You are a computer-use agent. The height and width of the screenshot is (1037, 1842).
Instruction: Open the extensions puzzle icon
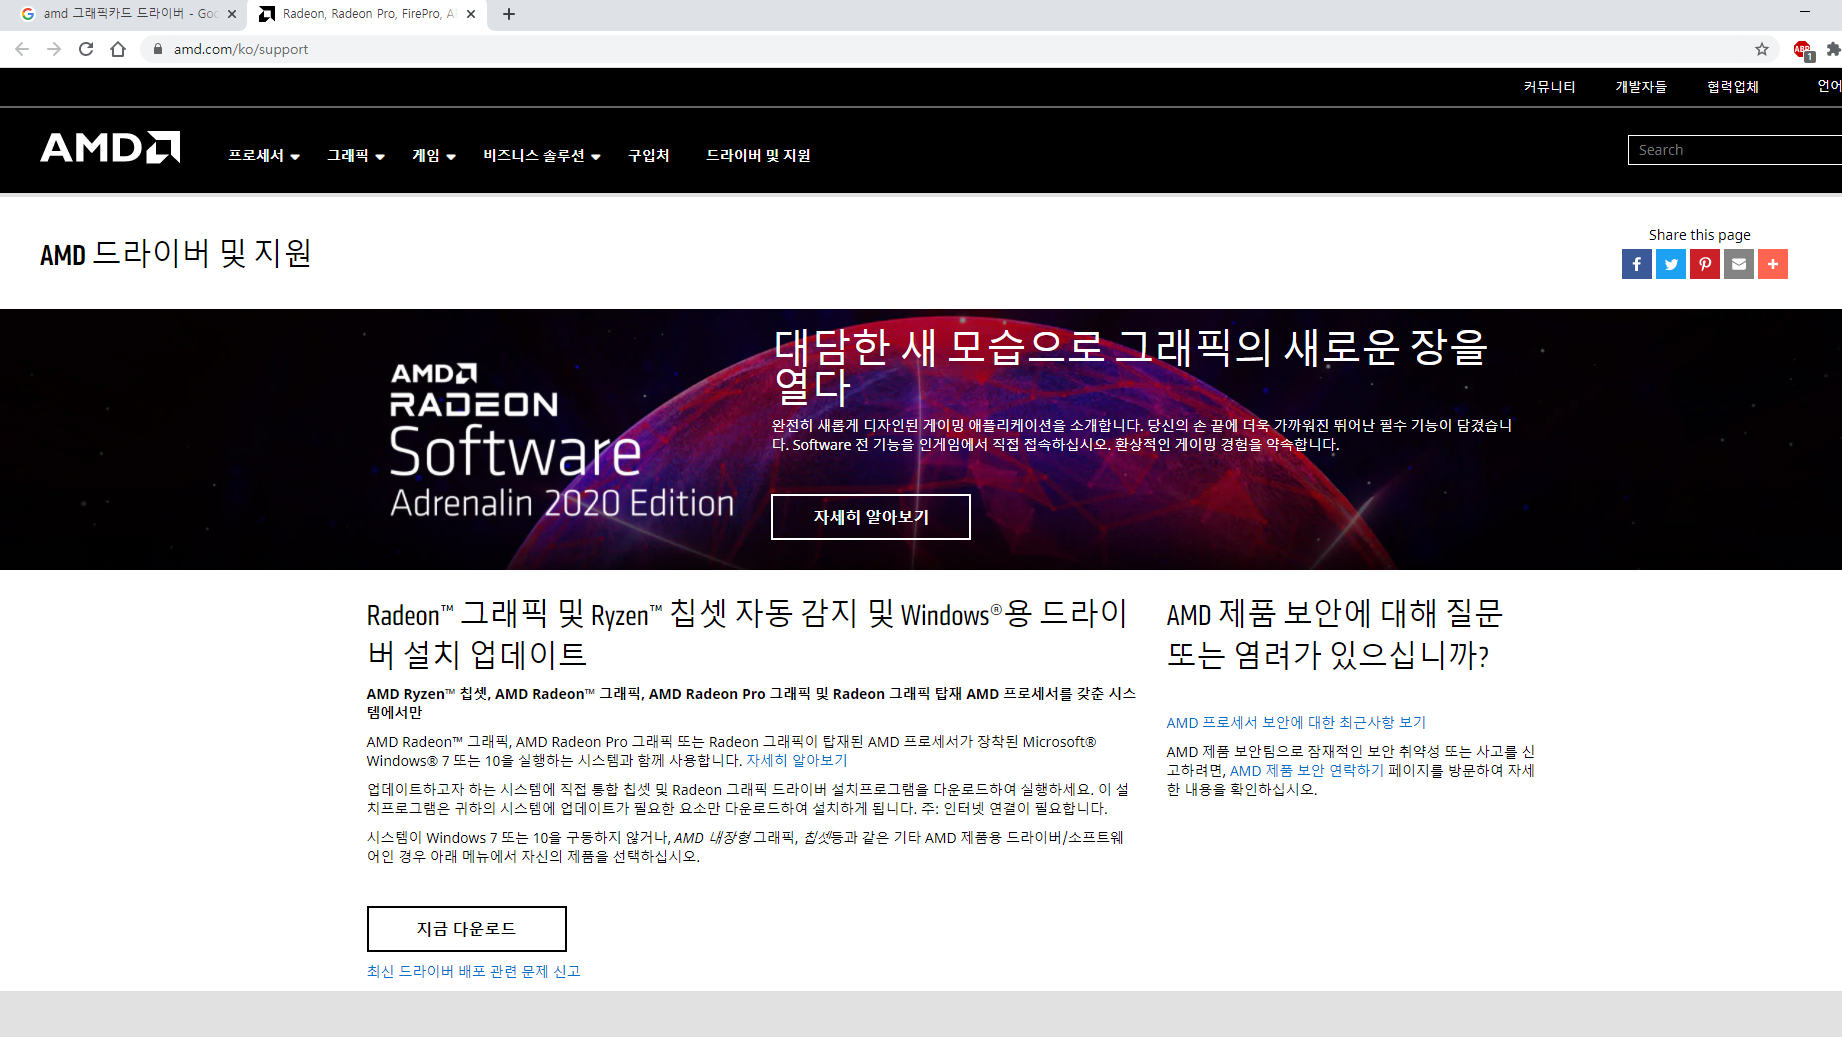click(1833, 49)
